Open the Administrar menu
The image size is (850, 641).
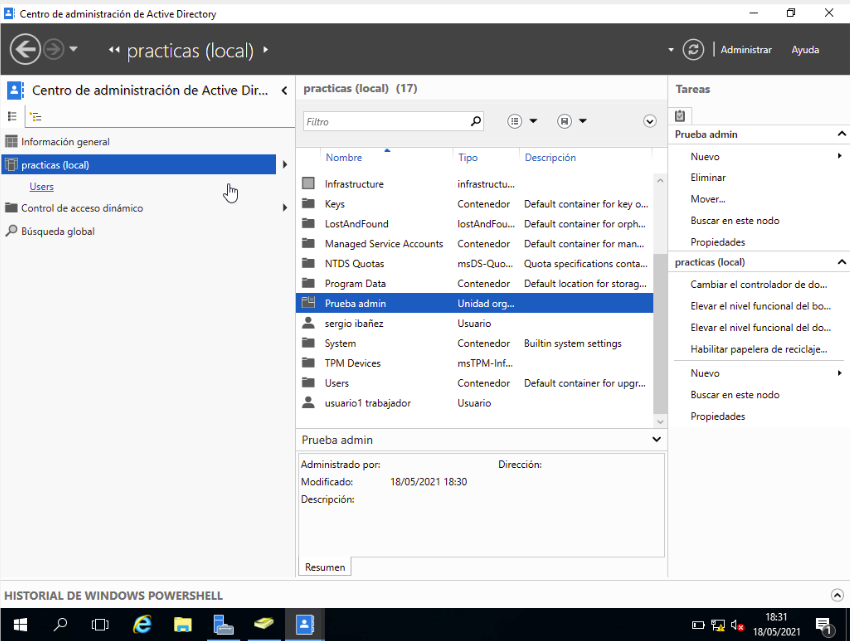click(x=745, y=50)
